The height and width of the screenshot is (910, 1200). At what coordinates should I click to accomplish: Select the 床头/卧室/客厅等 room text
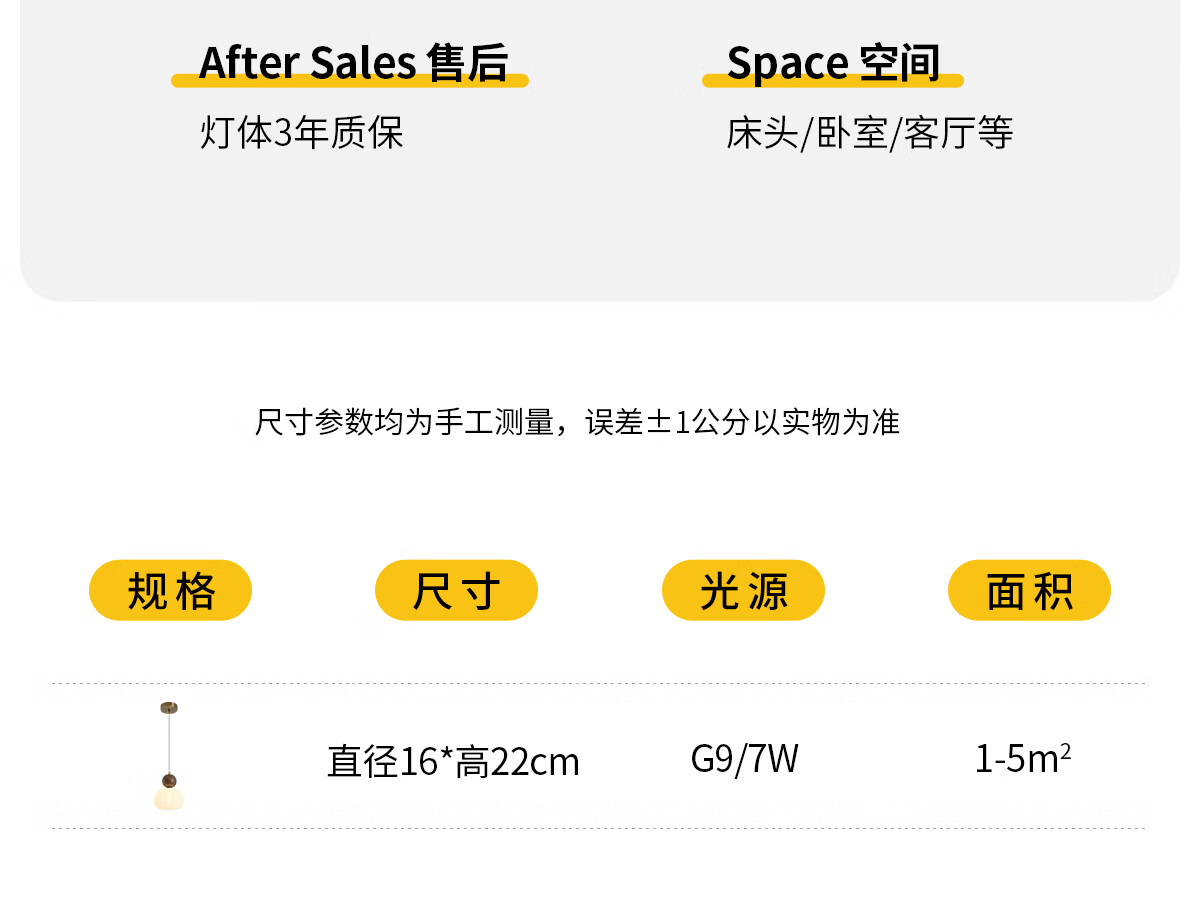tap(869, 133)
